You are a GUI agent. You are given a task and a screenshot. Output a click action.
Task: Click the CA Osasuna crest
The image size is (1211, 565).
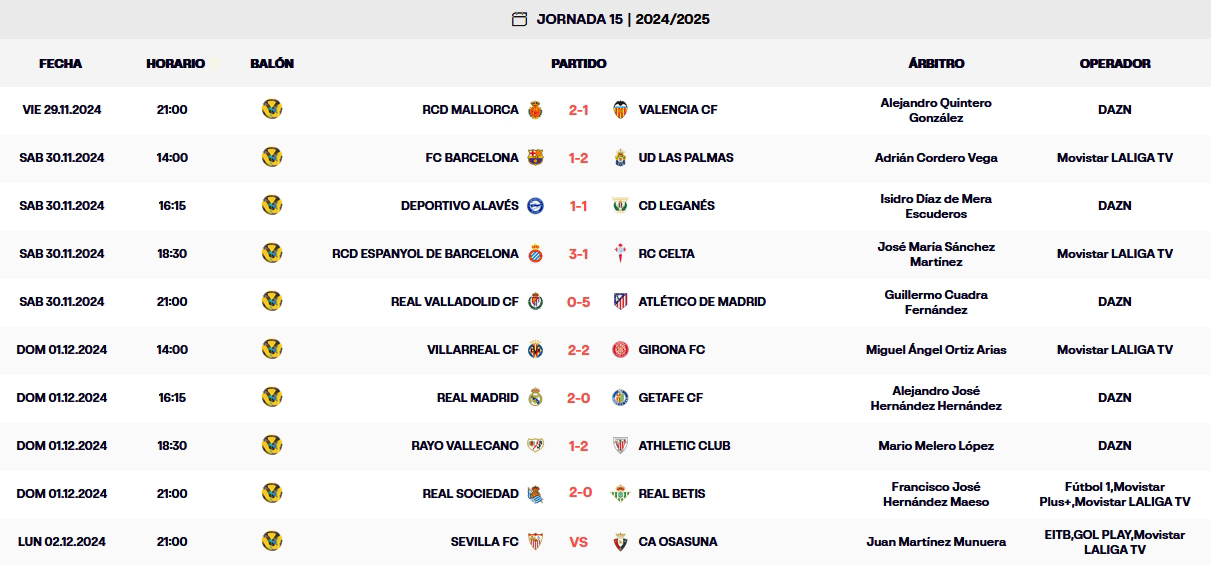[620, 542]
